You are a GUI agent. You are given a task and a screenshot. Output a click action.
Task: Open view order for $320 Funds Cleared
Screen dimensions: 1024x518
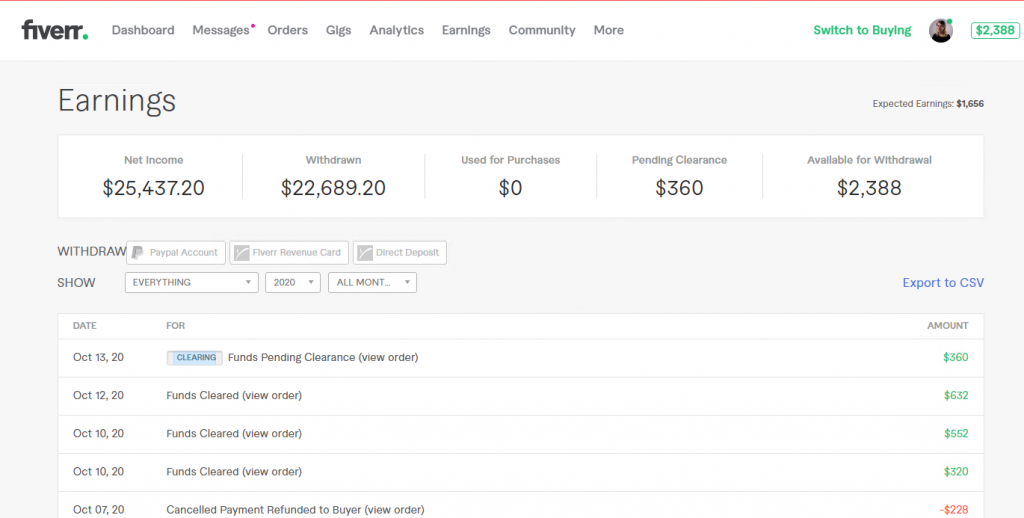[272, 472]
